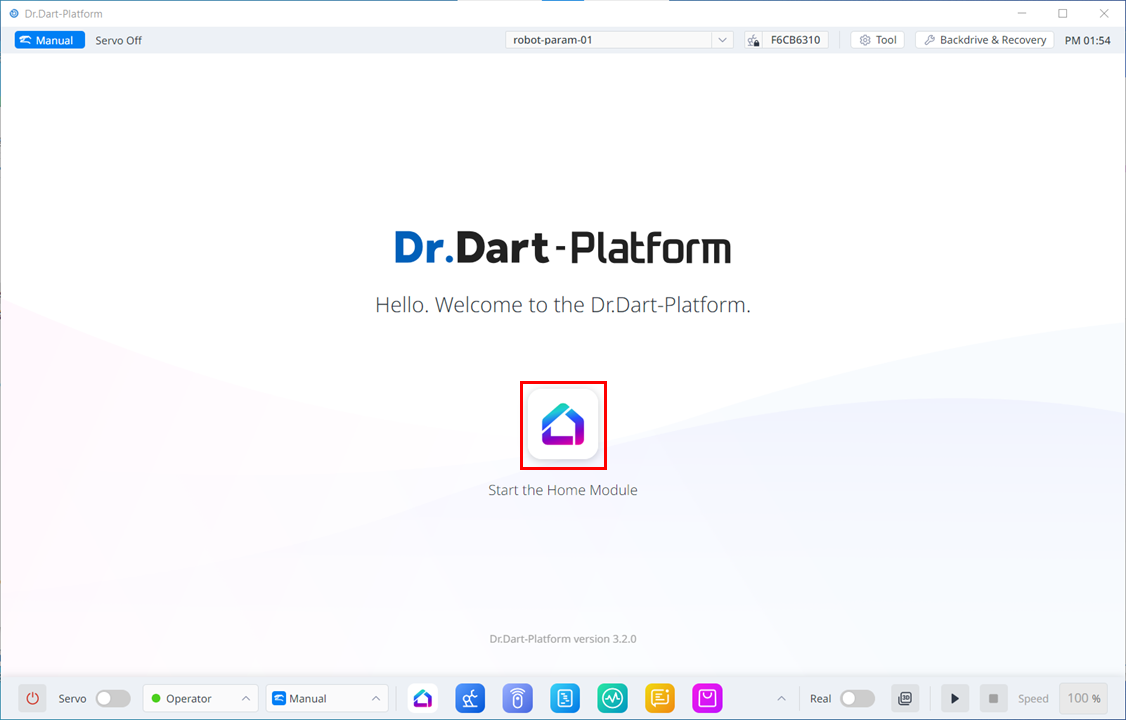1126x720 pixels.
Task: Toggle the Servo switch on
Action: (112, 698)
